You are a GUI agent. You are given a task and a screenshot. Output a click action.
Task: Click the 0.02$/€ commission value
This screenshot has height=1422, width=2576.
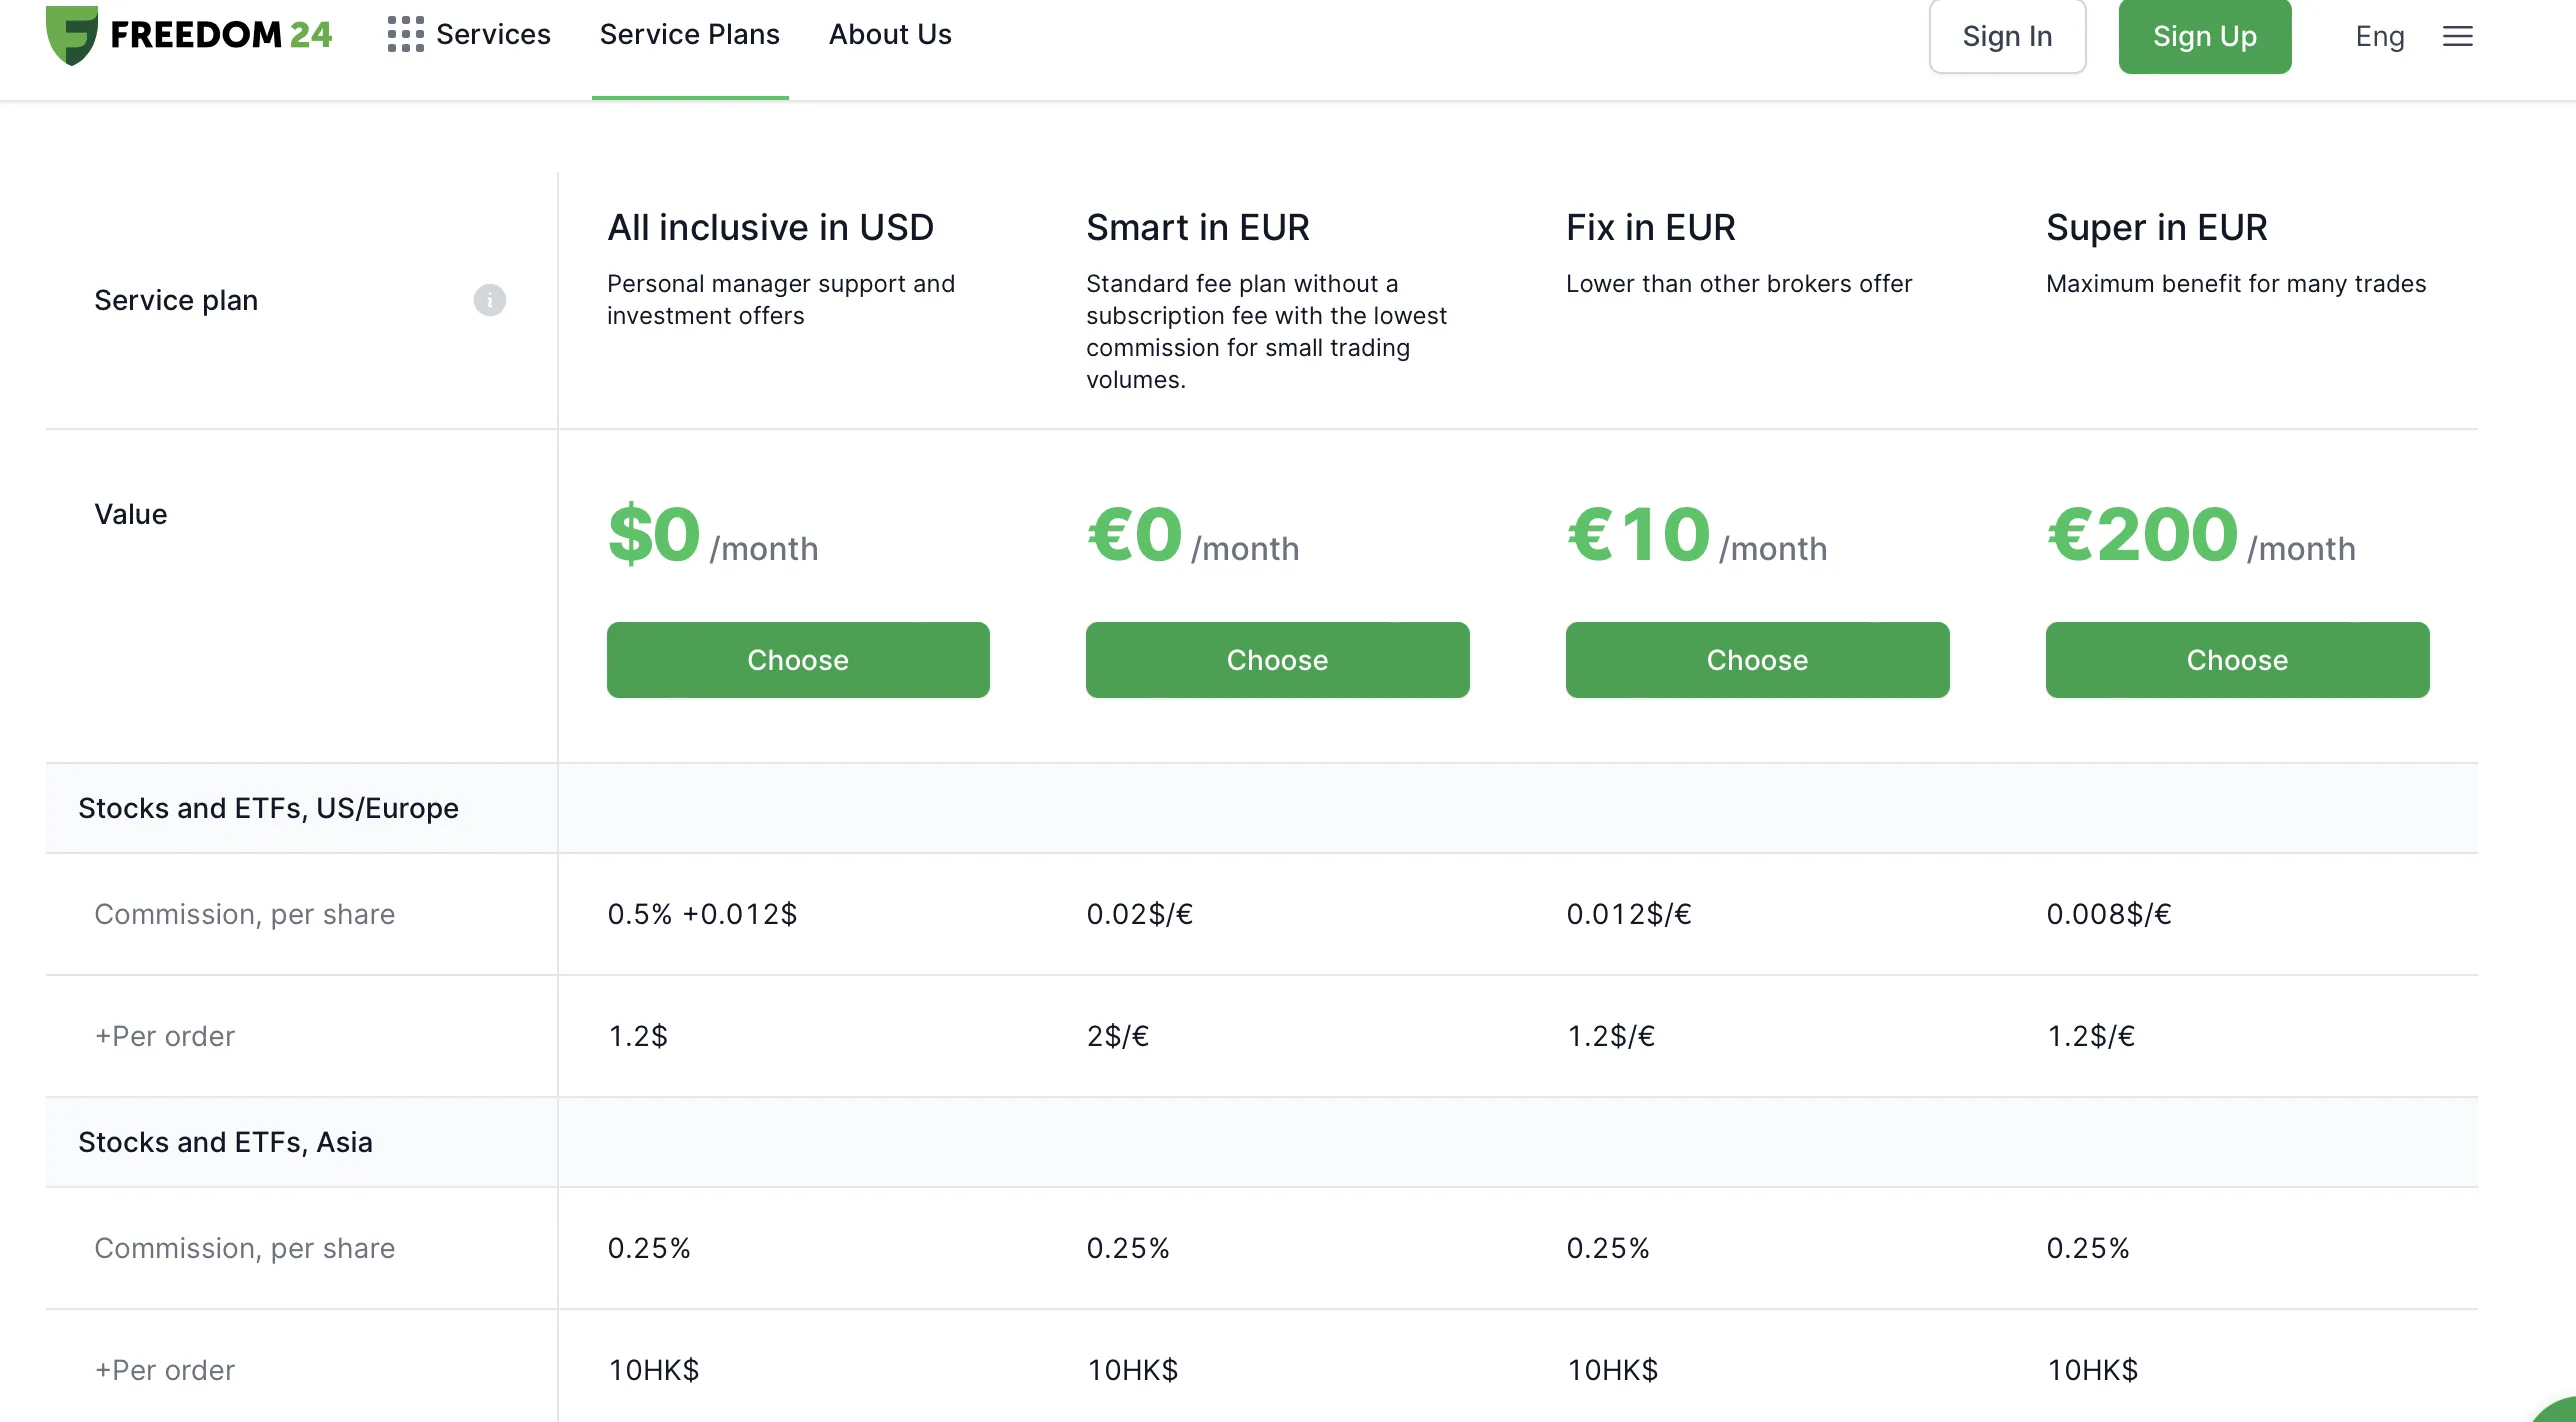click(1139, 914)
